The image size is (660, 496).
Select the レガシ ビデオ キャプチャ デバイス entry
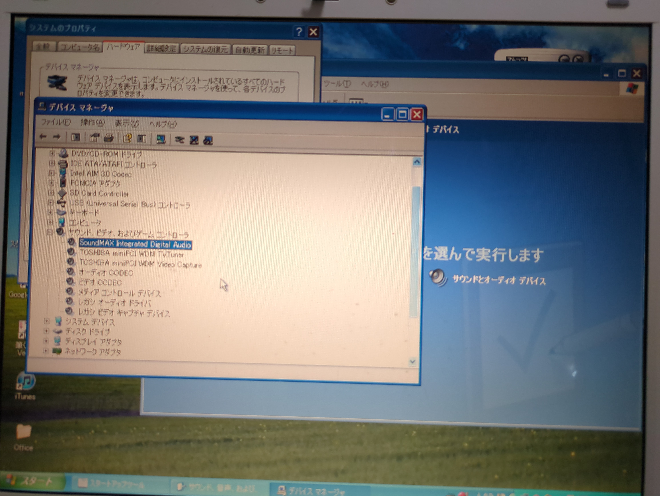click(124, 313)
